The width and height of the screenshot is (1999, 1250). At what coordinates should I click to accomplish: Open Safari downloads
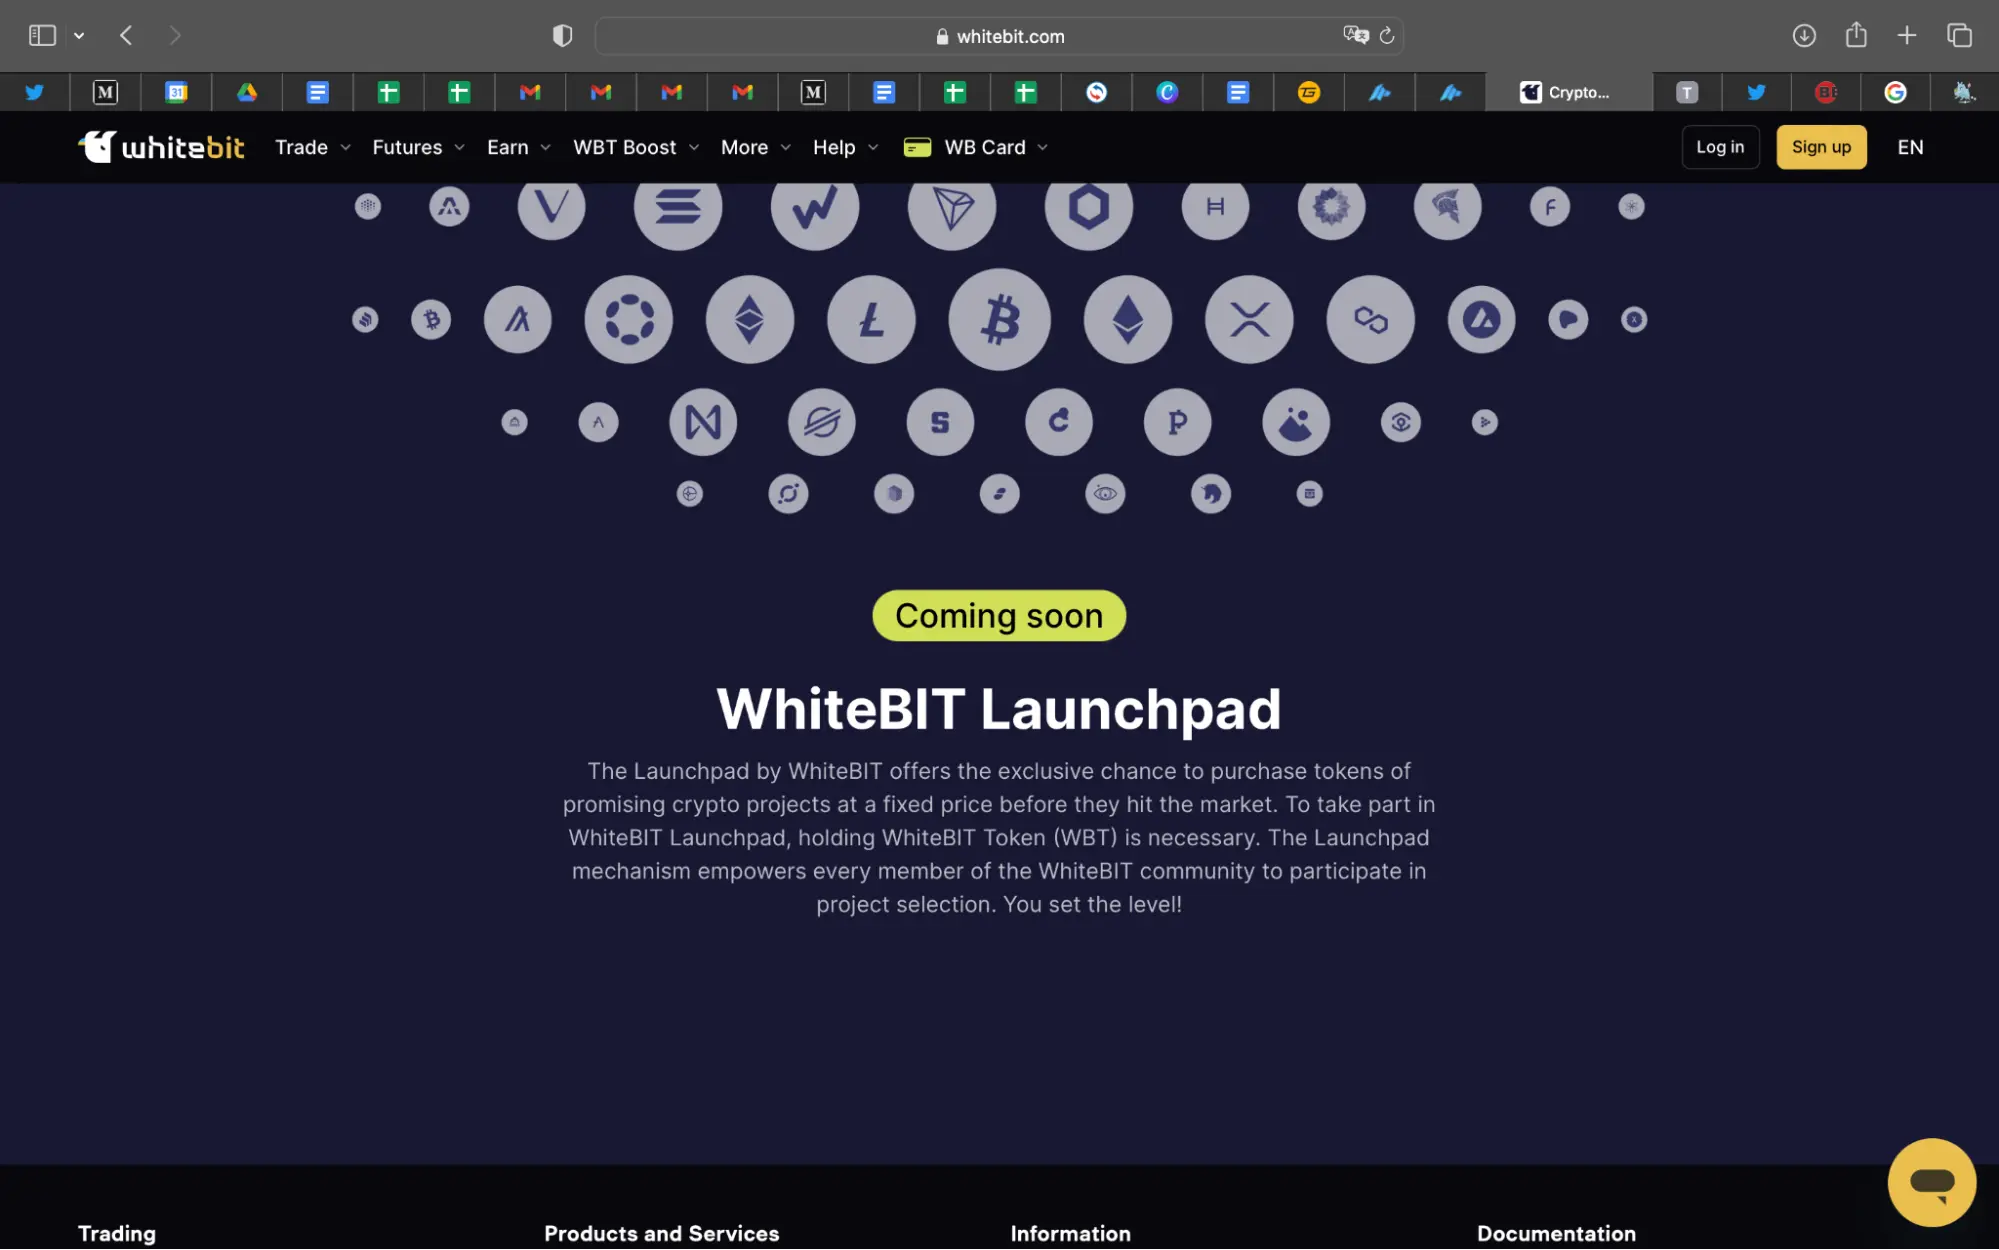(1804, 36)
